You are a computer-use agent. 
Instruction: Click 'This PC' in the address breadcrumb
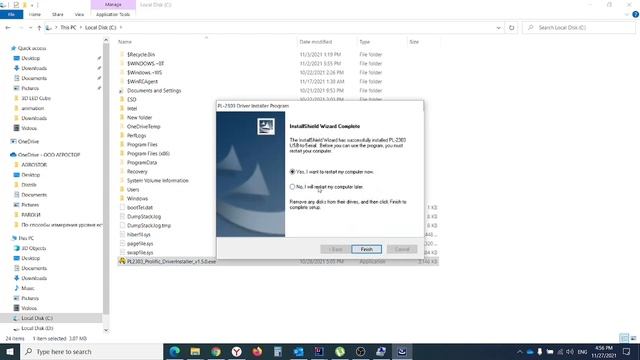pyautogui.click(x=68, y=27)
